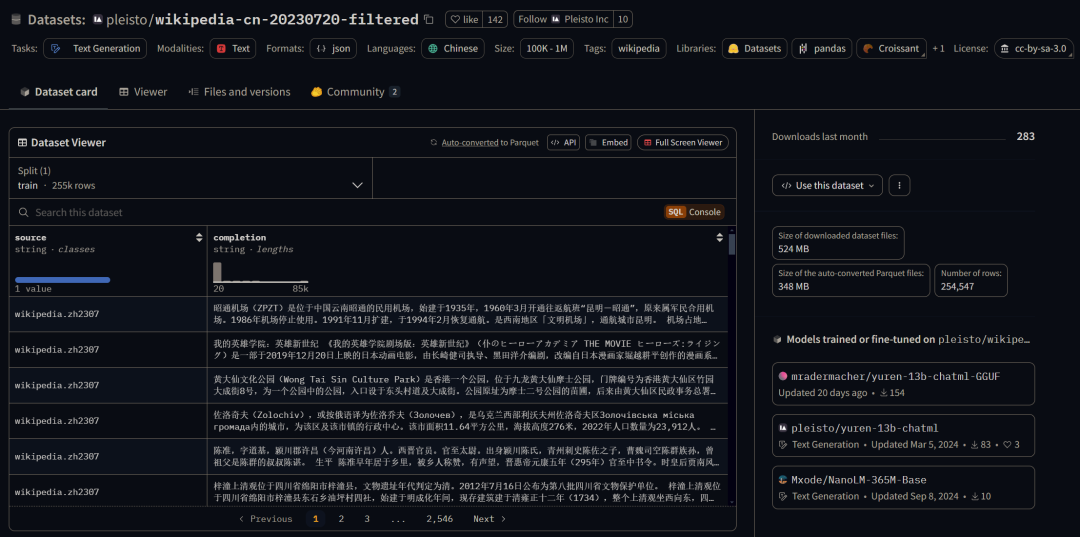Copy dataset name with the copy icon

click(428, 19)
